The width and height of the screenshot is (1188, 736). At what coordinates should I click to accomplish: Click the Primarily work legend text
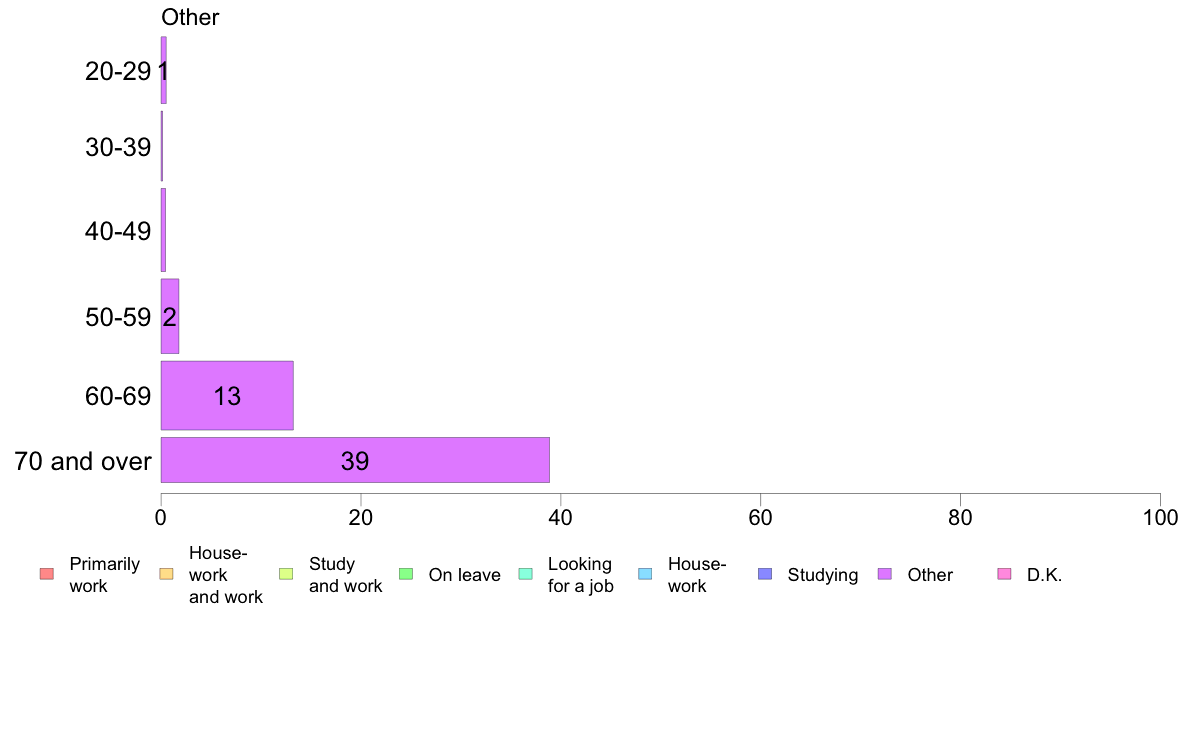tap(105, 575)
